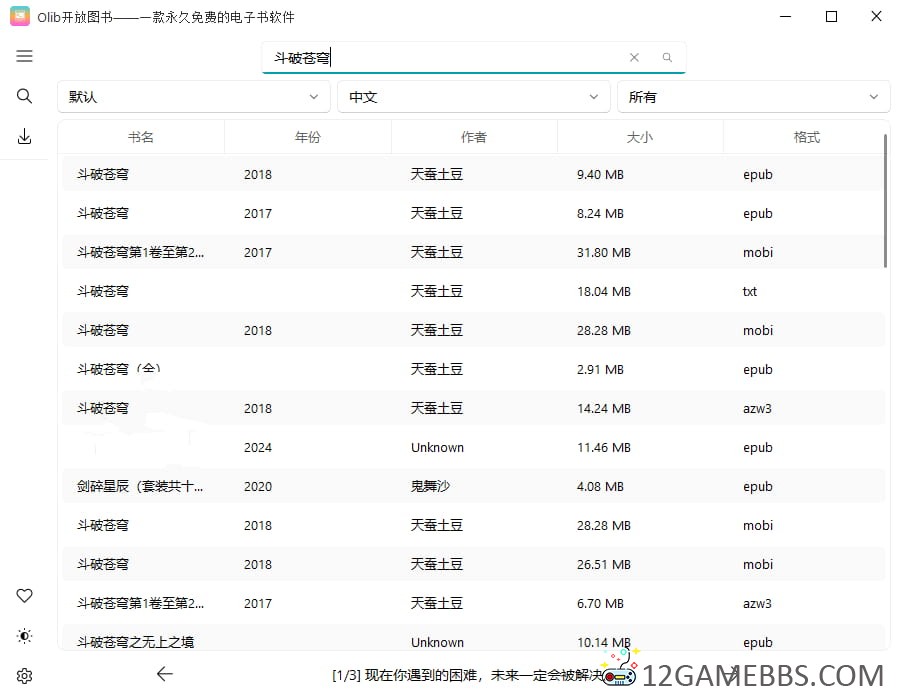Clear the search box text
The height and width of the screenshot is (700, 900).
tap(634, 58)
